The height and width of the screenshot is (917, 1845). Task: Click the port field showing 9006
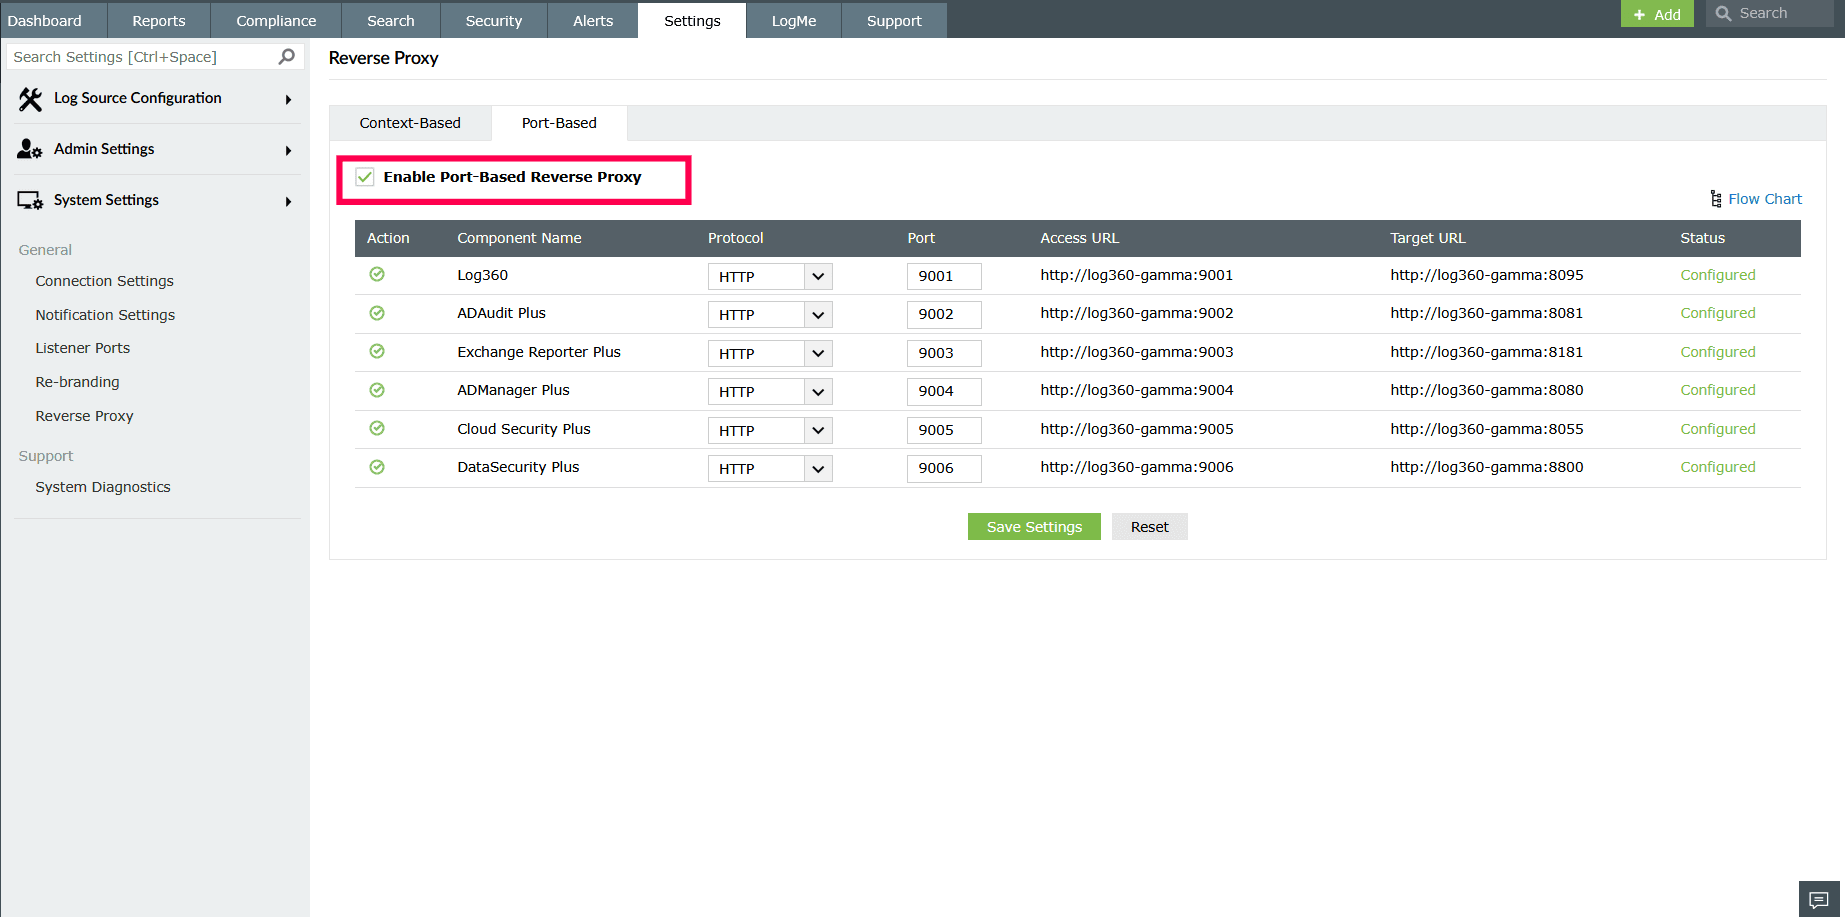944,469
